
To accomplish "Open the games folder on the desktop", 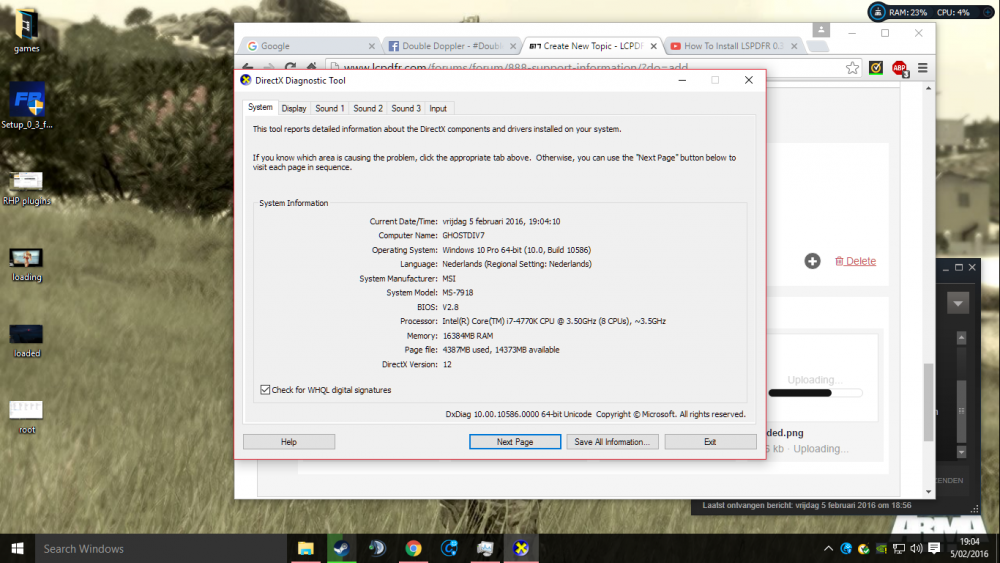I will click(x=26, y=30).
